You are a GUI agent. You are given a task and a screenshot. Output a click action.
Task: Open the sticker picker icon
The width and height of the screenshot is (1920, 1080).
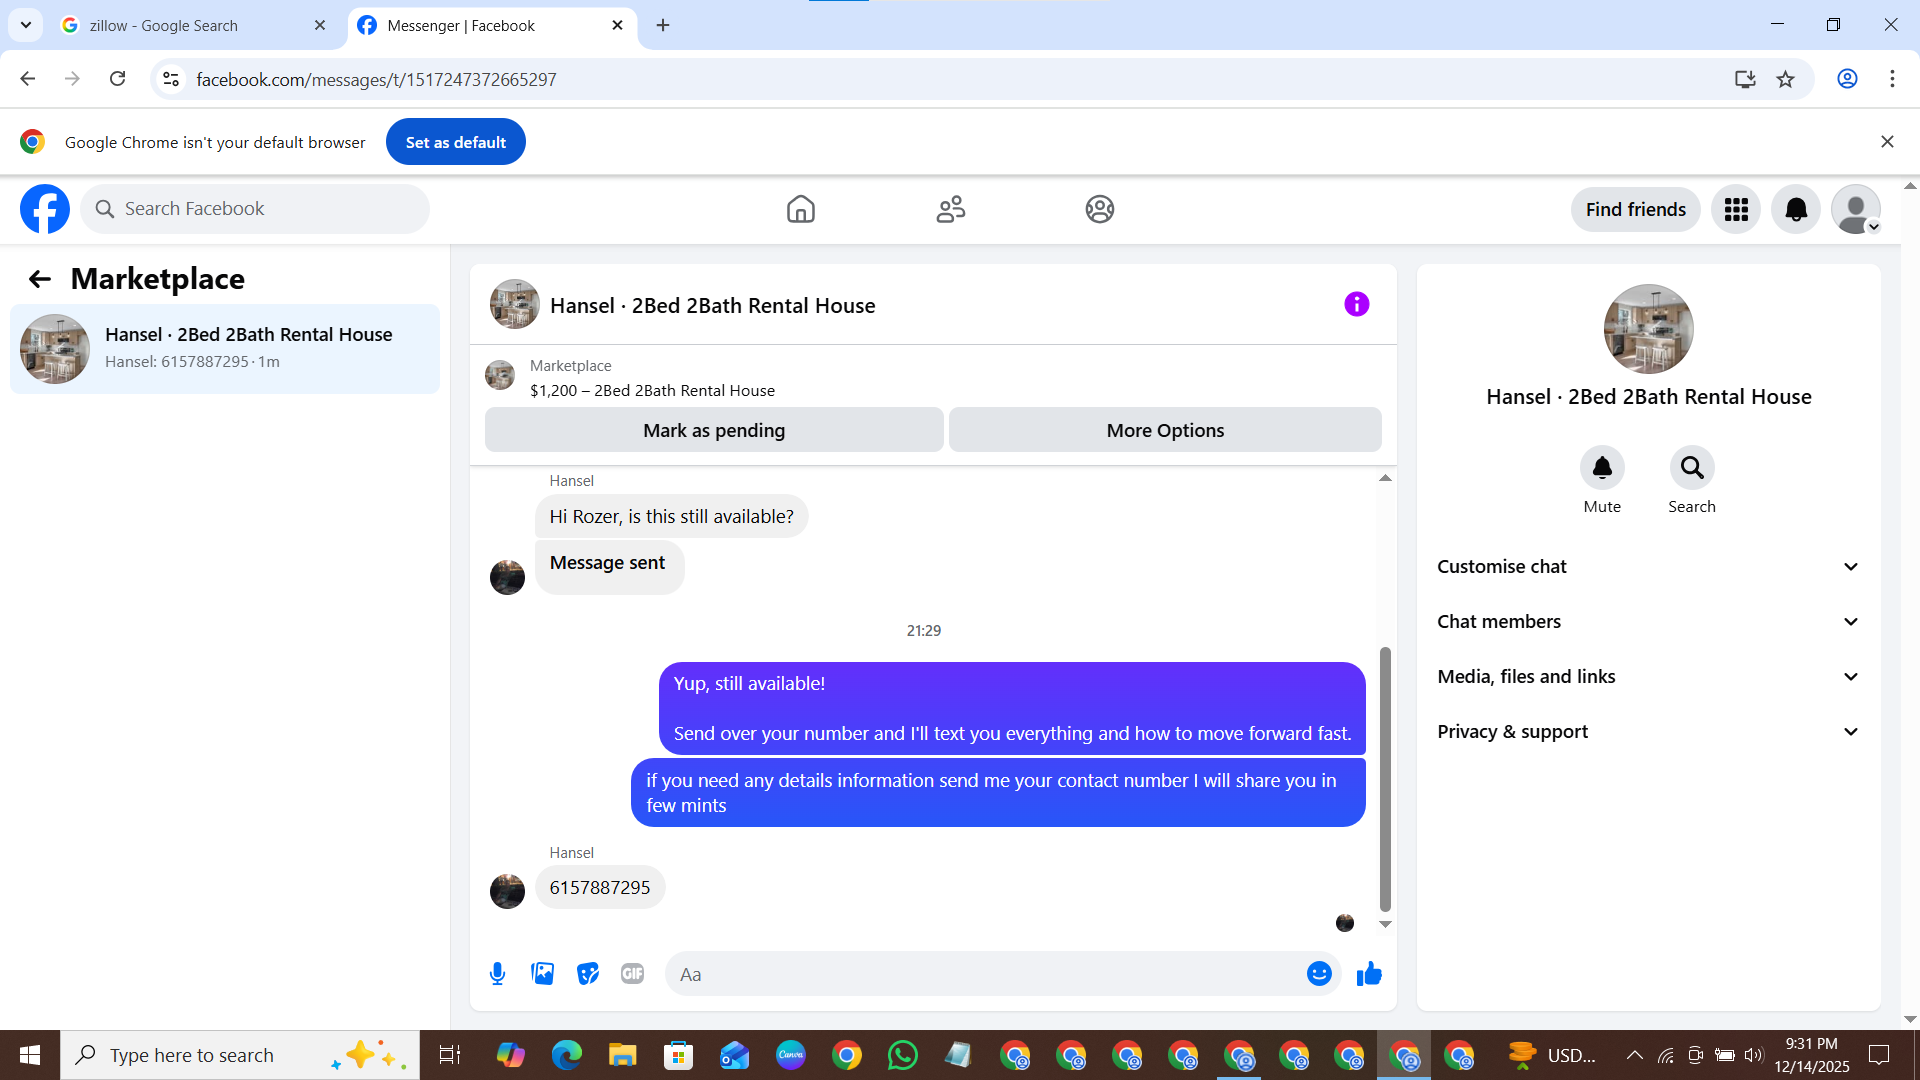click(588, 974)
